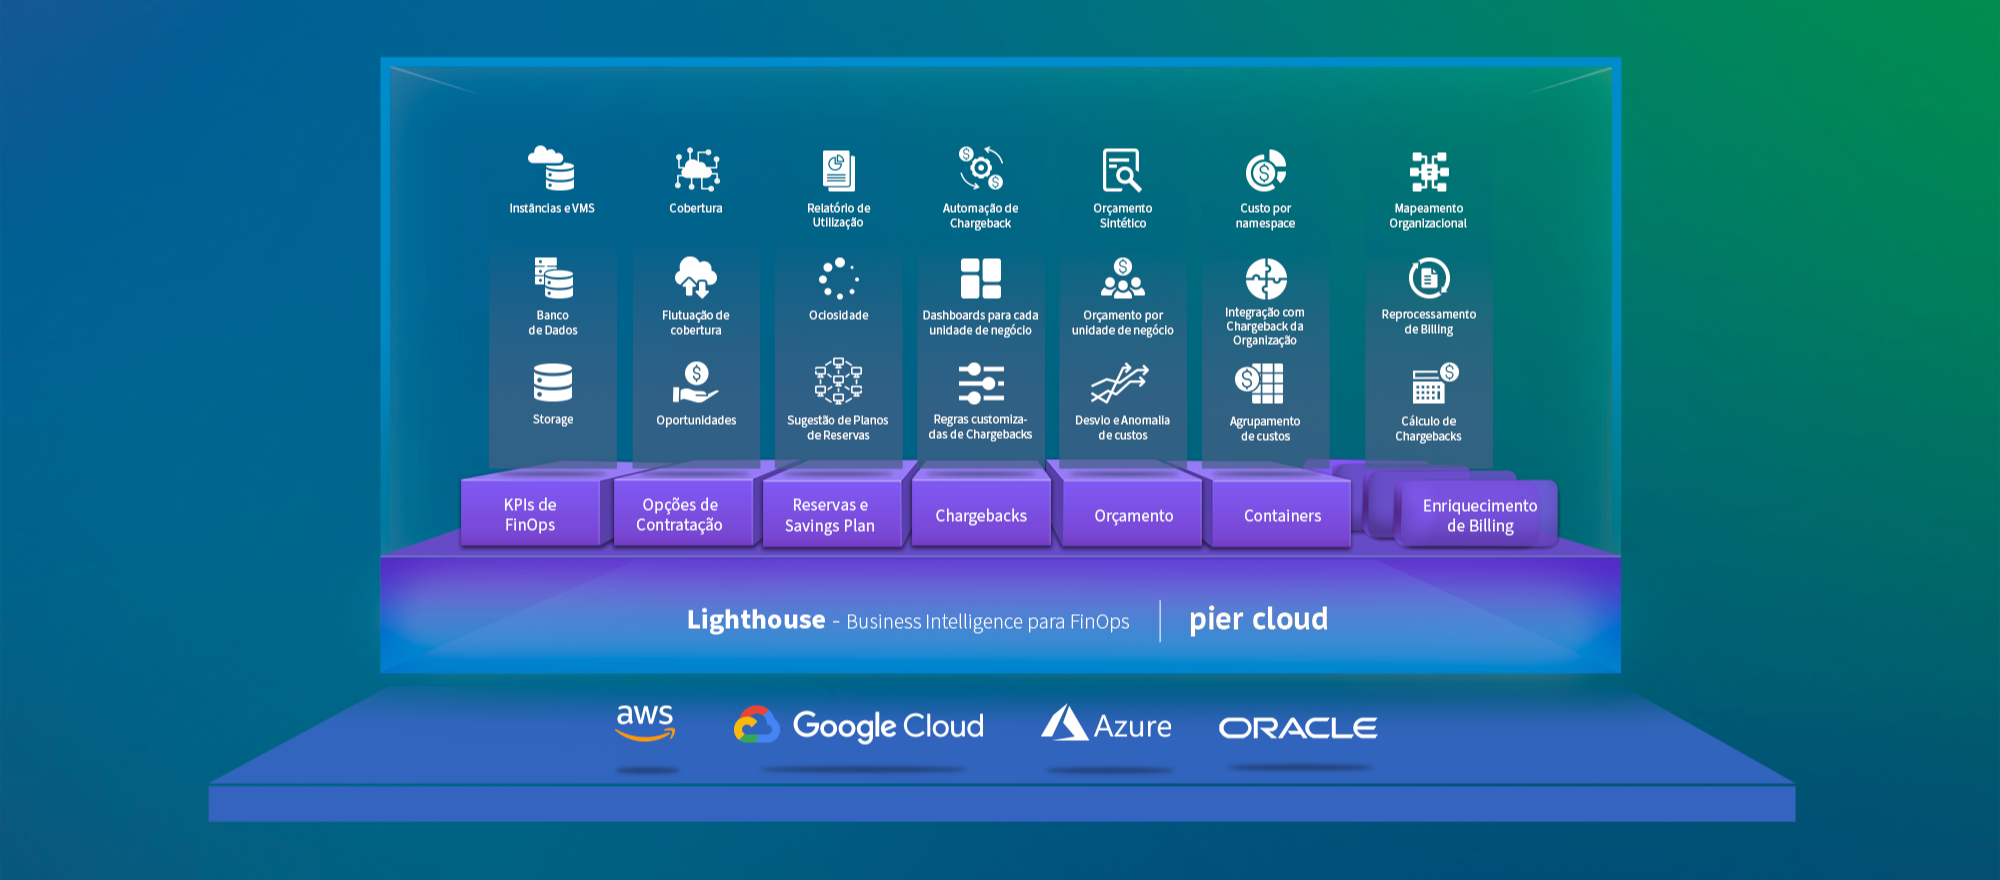This screenshot has height=880, width=2000.
Task: Select the Flutuação de cobertura cloud arrows icon
Action: click(696, 277)
